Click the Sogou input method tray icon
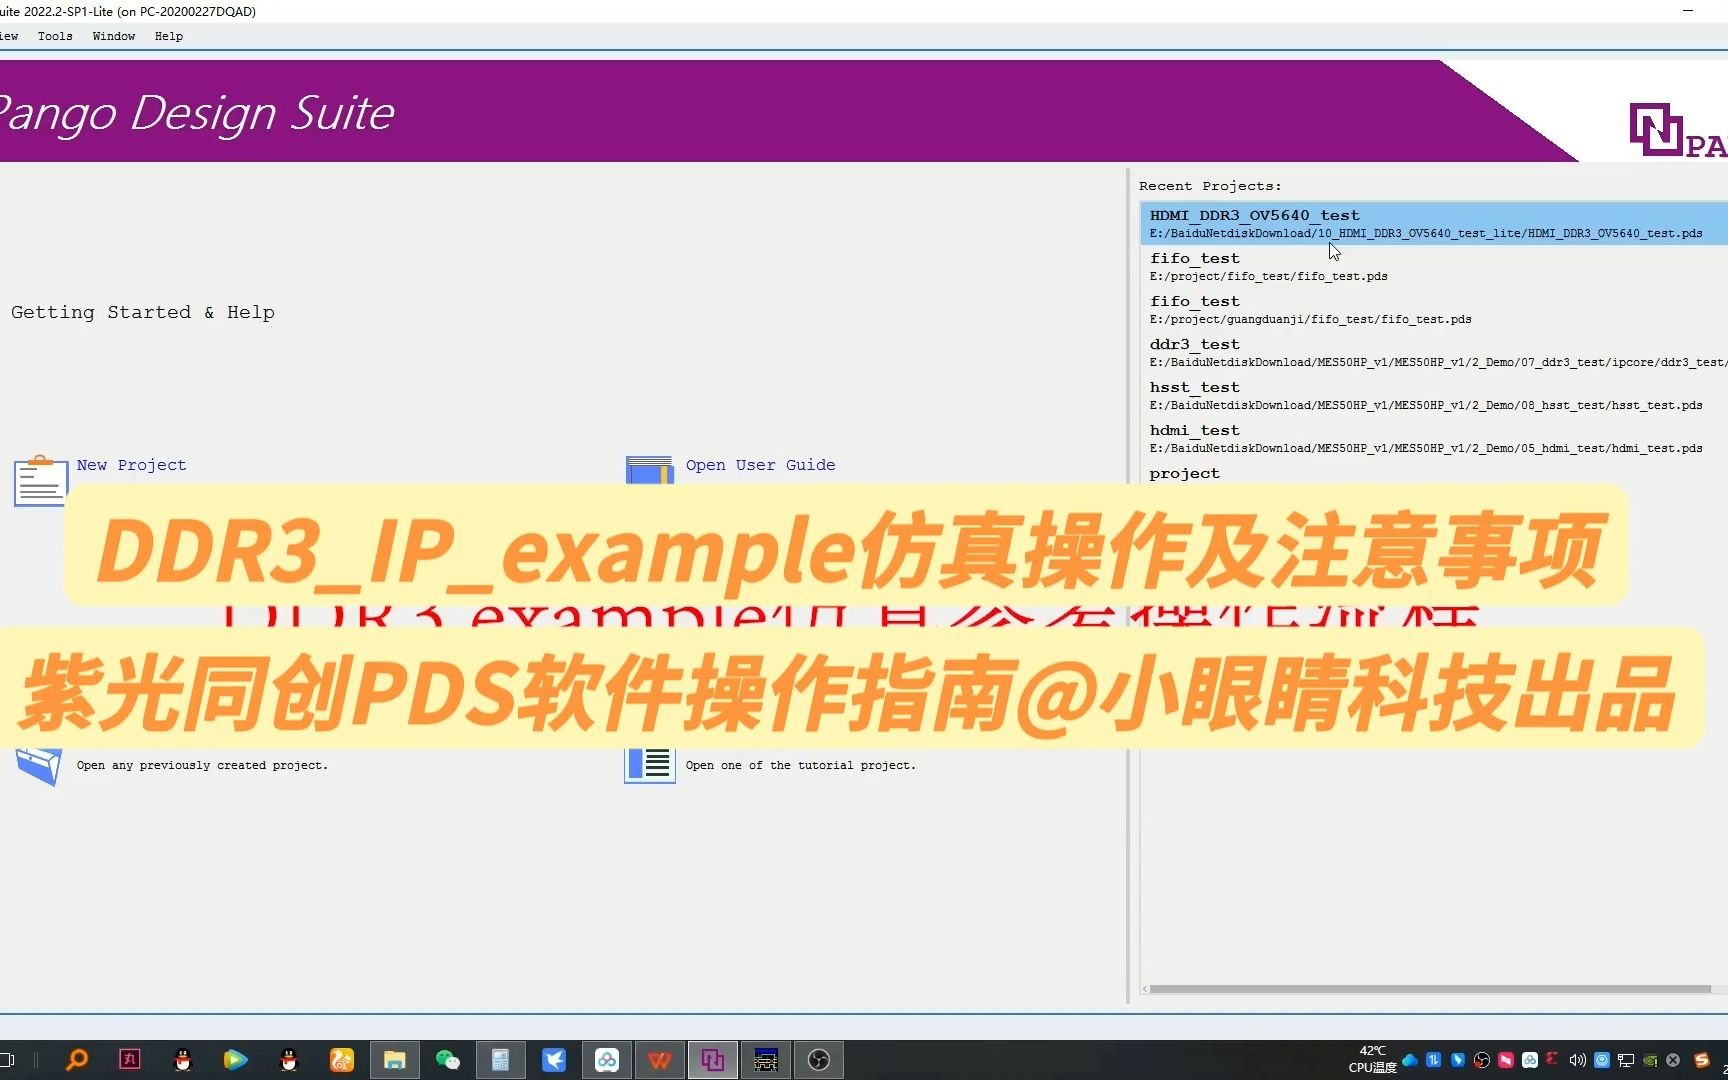 pyautogui.click(x=1702, y=1060)
